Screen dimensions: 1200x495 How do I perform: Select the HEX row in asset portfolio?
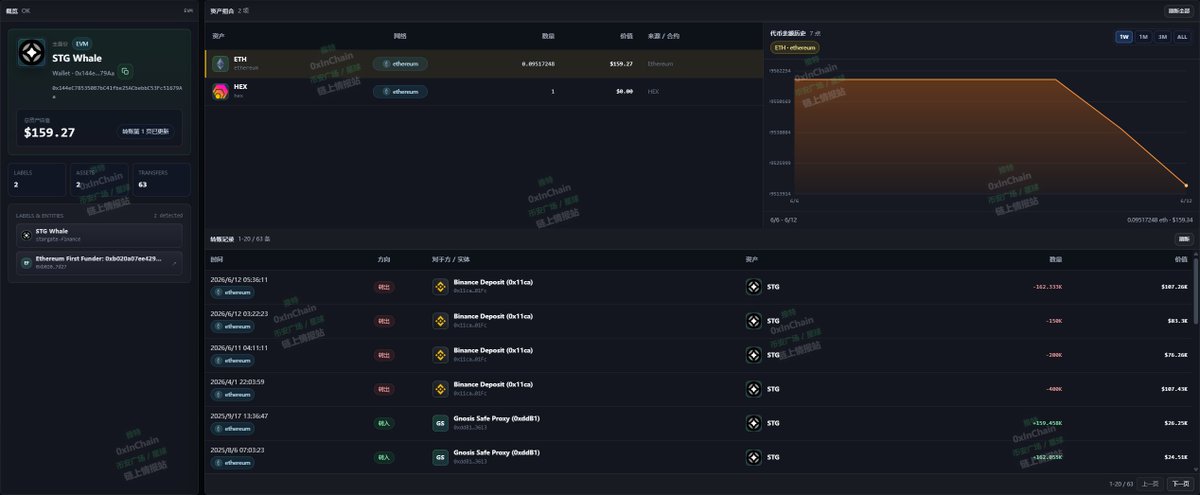483,91
